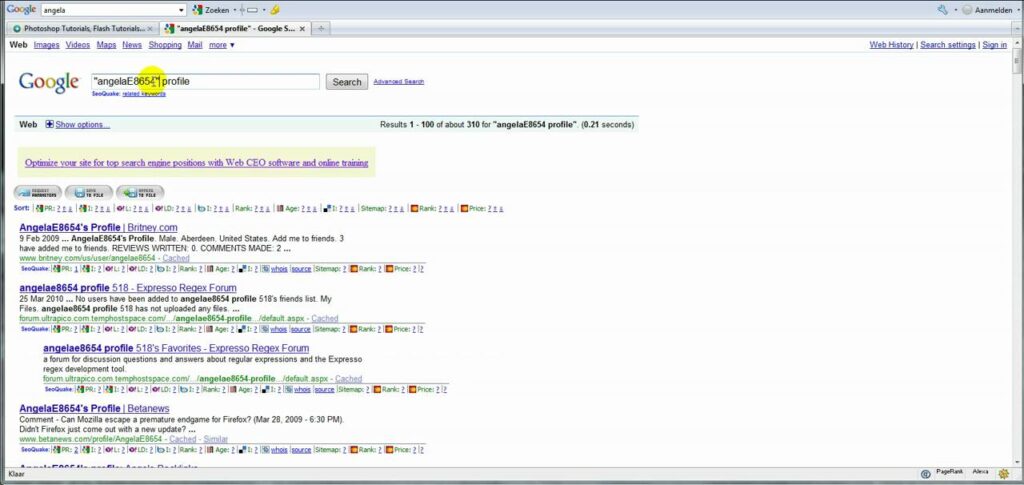Close the angelaE8654 profile tab
Viewport: 1024px width, 485px height.
(302, 29)
